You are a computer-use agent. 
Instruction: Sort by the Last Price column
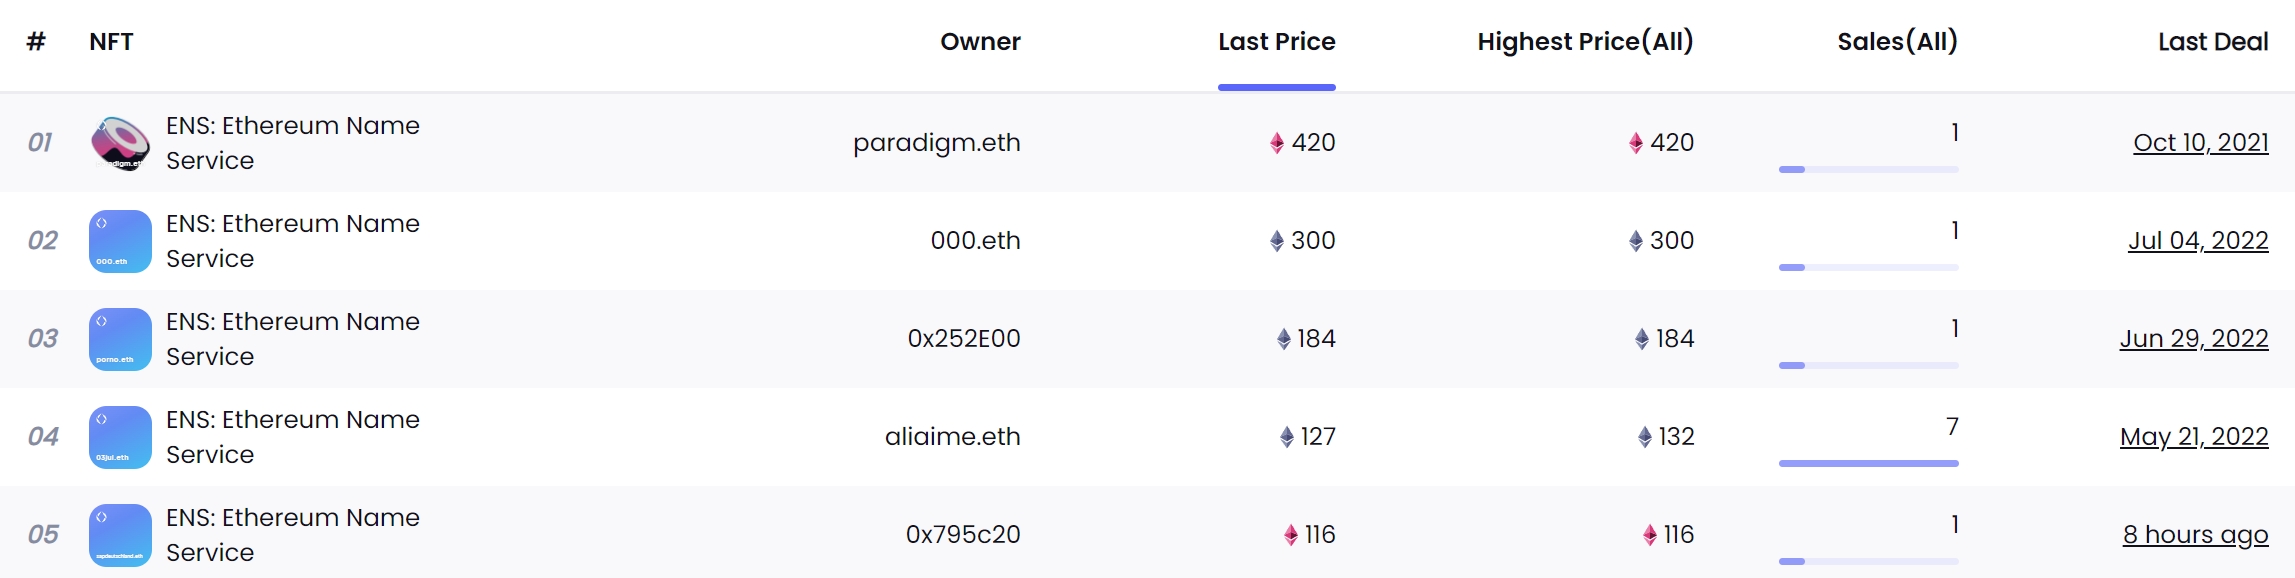pyautogui.click(x=1276, y=42)
